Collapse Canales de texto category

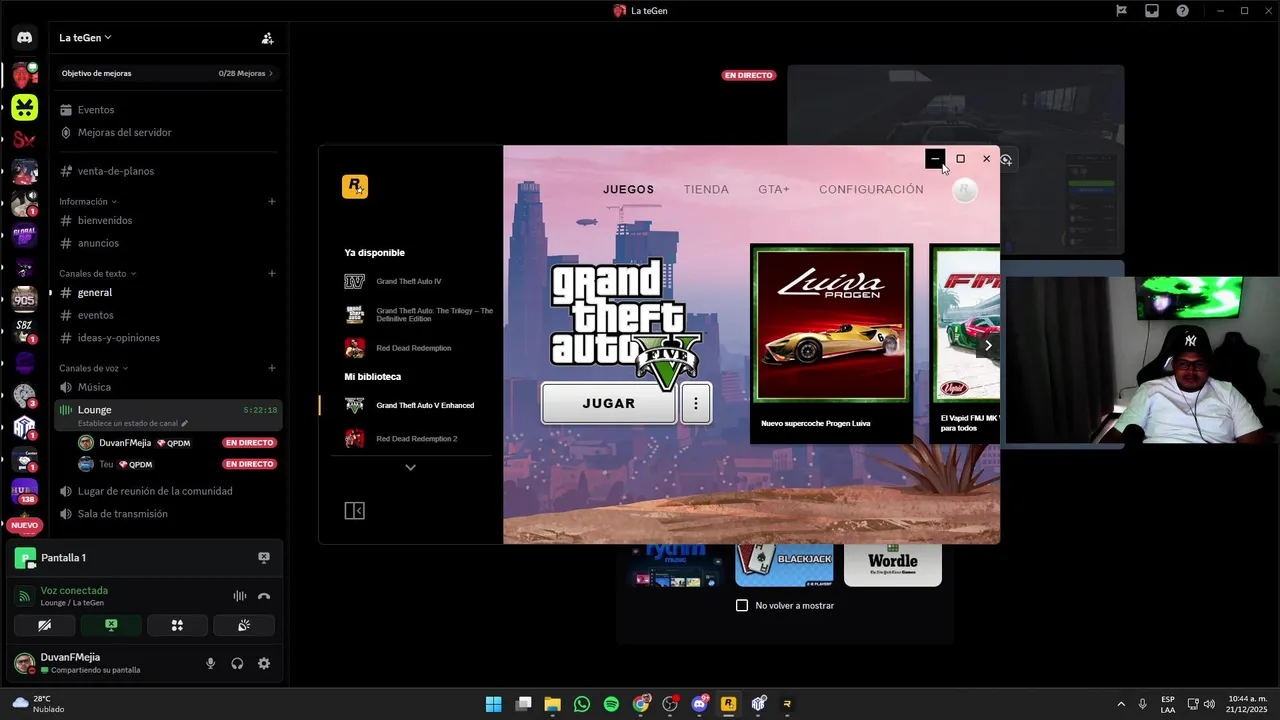98,273
